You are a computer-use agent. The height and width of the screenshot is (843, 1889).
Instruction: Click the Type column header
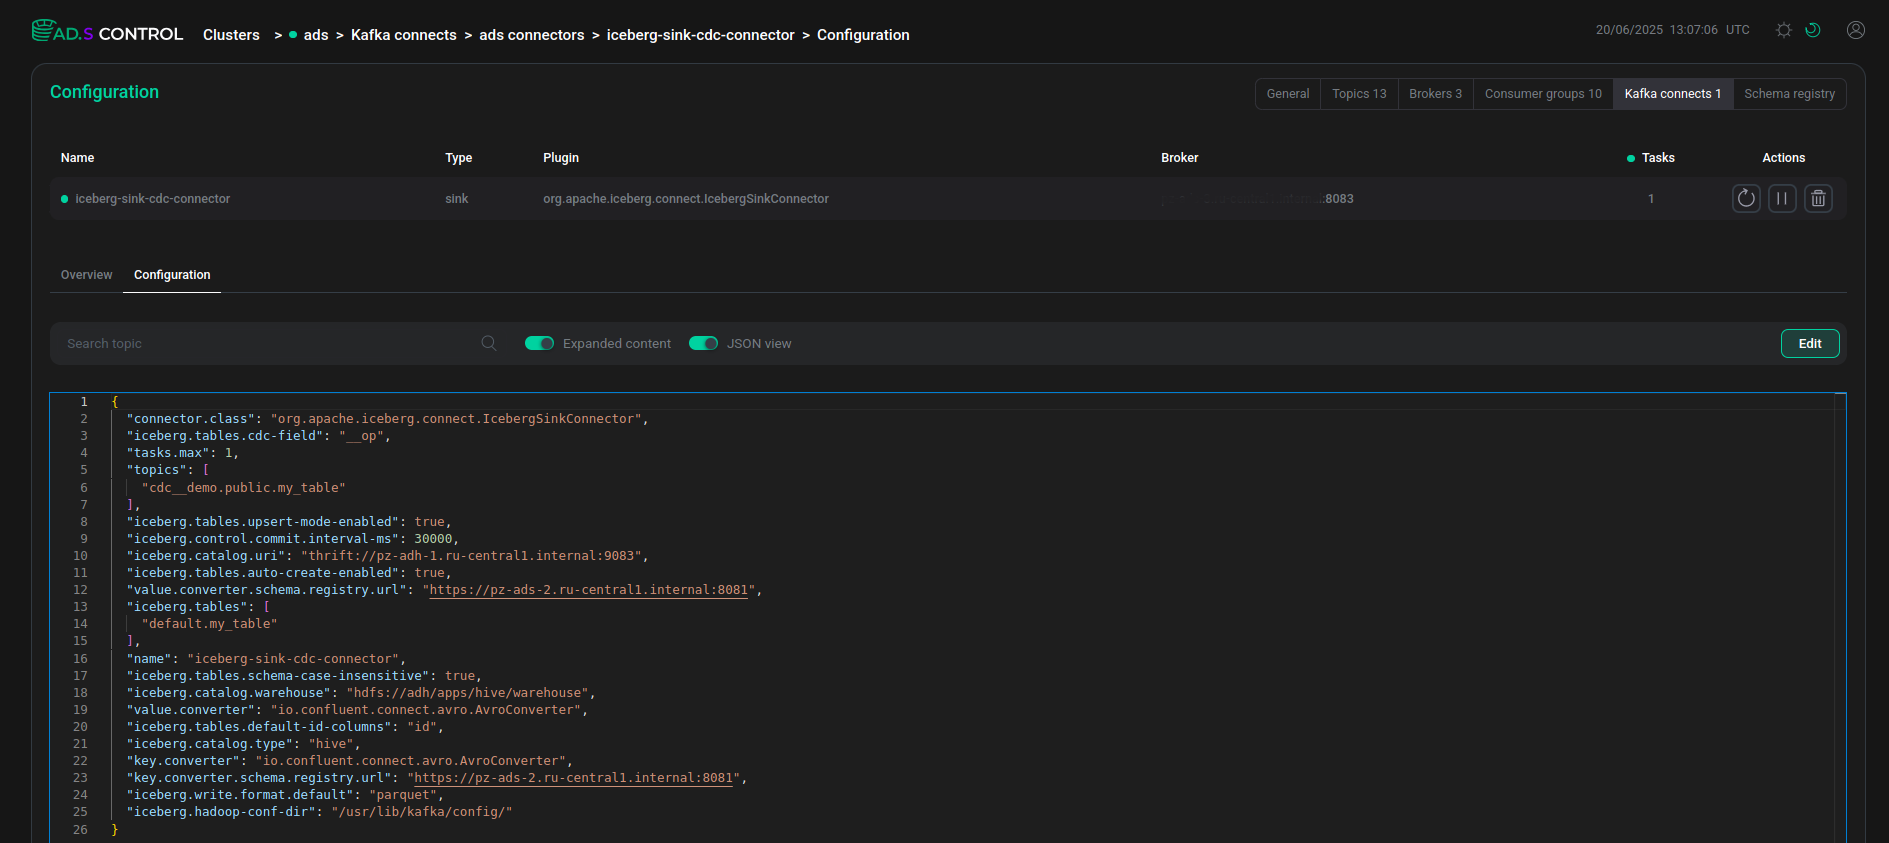click(x=459, y=158)
